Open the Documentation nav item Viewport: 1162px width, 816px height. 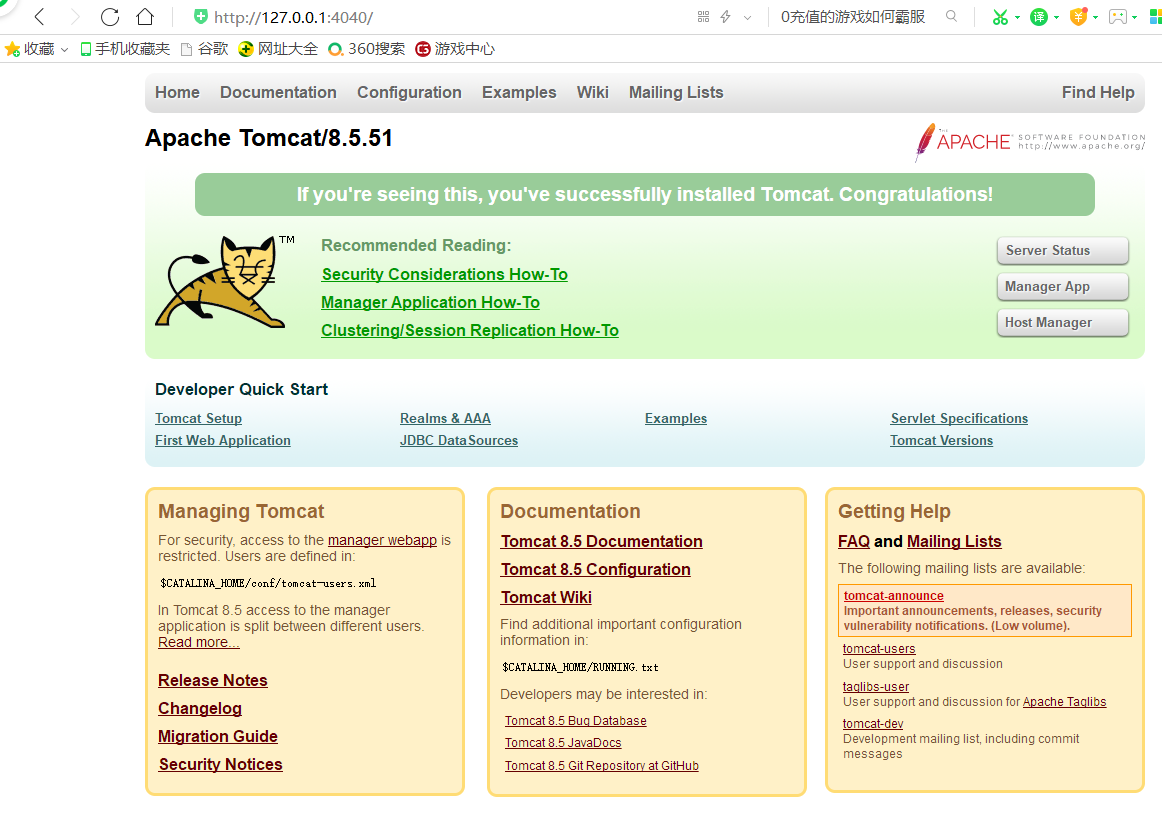pyautogui.click(x=278, y=93)
